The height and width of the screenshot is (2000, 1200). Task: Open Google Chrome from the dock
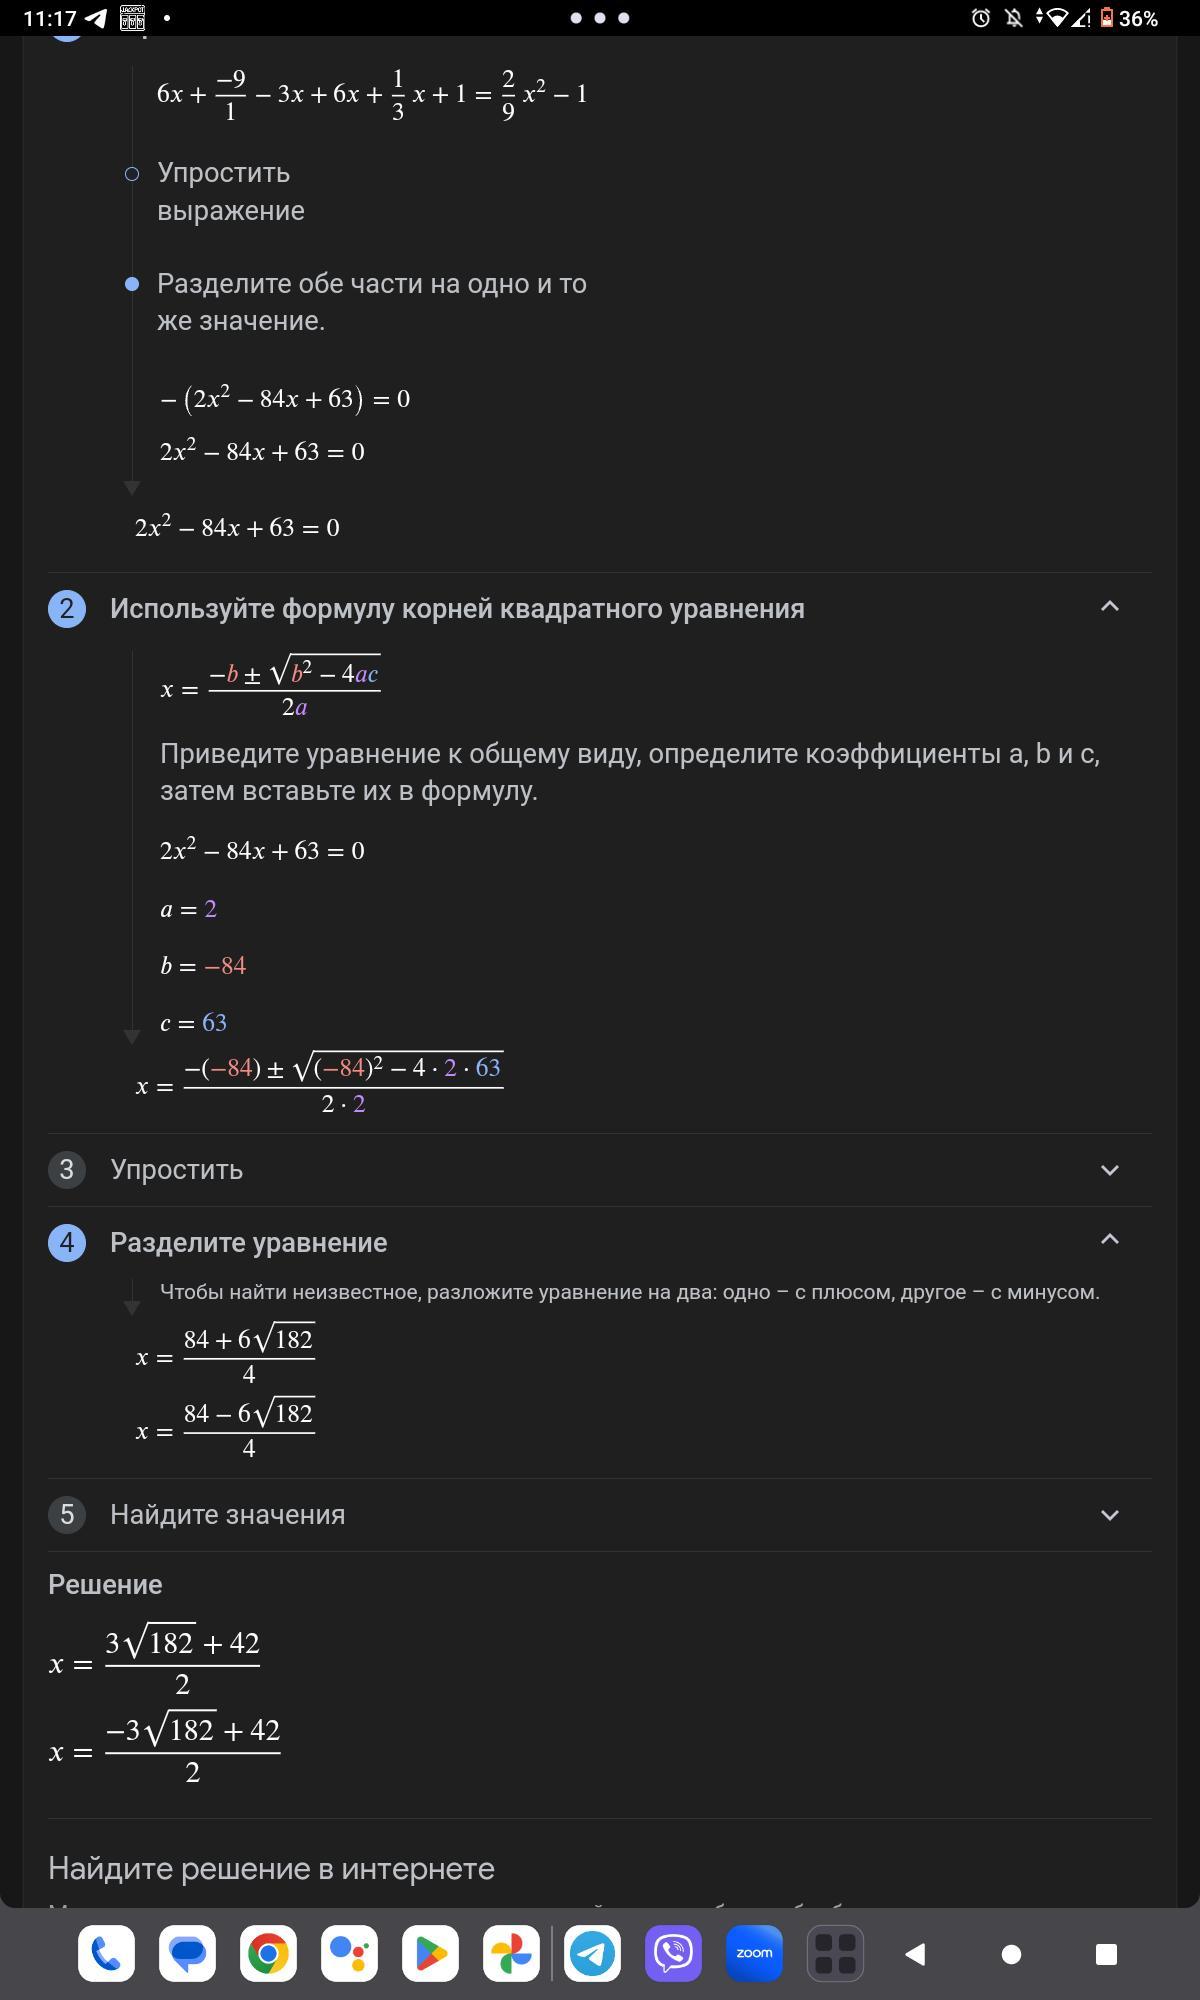[x=268, y=1953]
